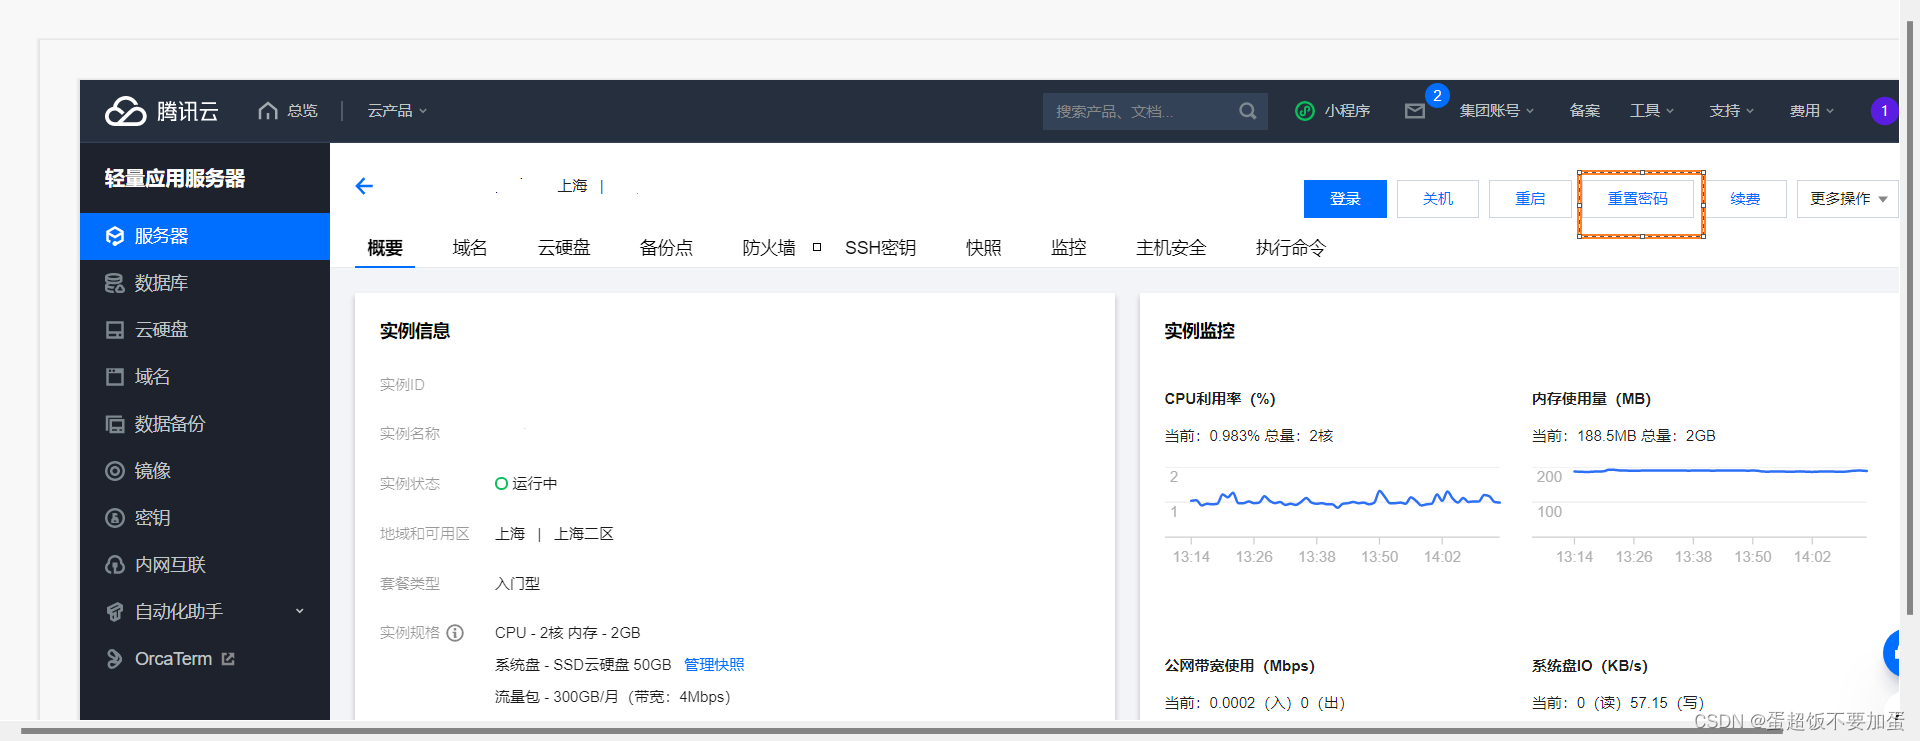Image resolution: width=1920 pixels, height=741 pixels.
Task: Click the 服务器 sidebar icon
Action: (115, 236)
